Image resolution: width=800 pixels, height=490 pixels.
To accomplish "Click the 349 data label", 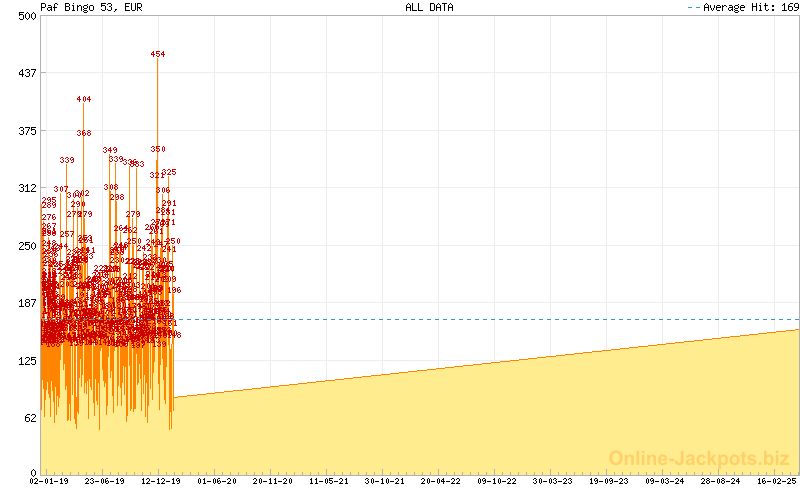I will (x=110, y=150).
